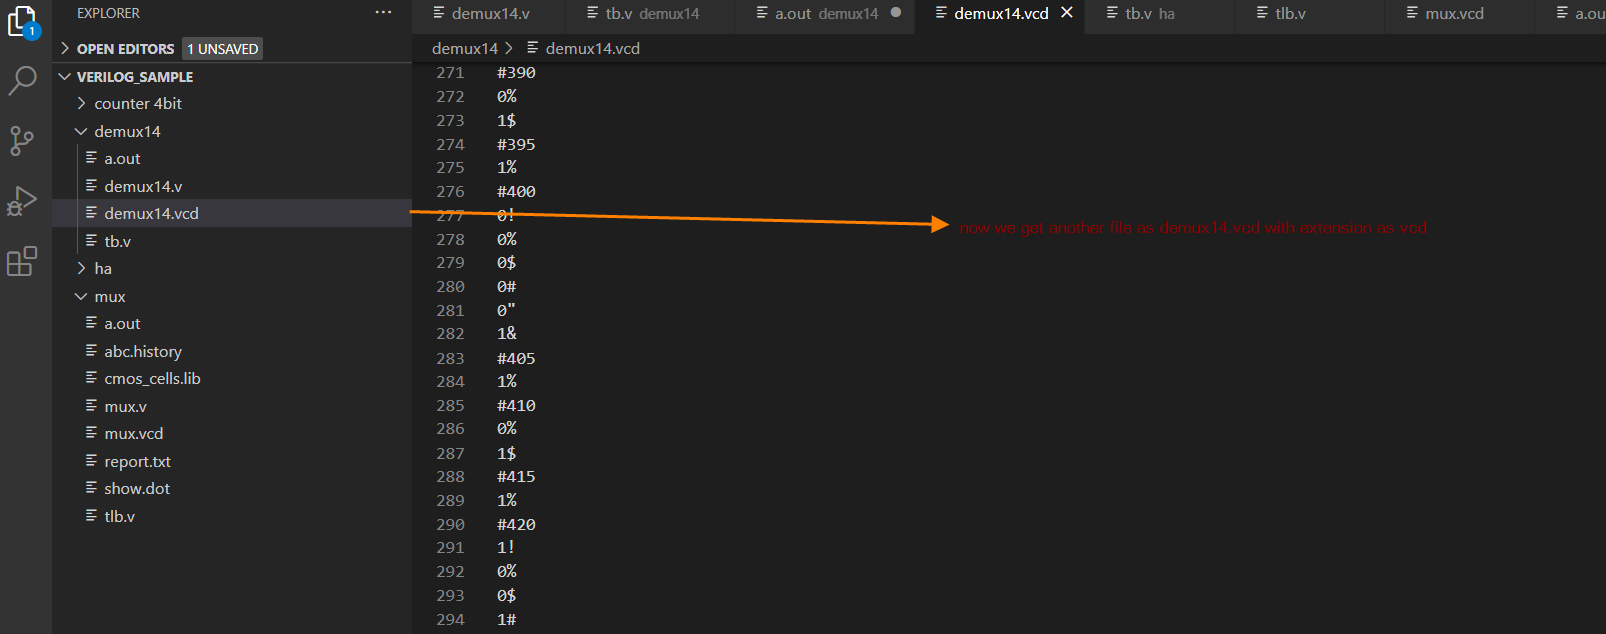
Task: Click unsaved dot on a.out demux14 tab
Action: coord(896,13)
